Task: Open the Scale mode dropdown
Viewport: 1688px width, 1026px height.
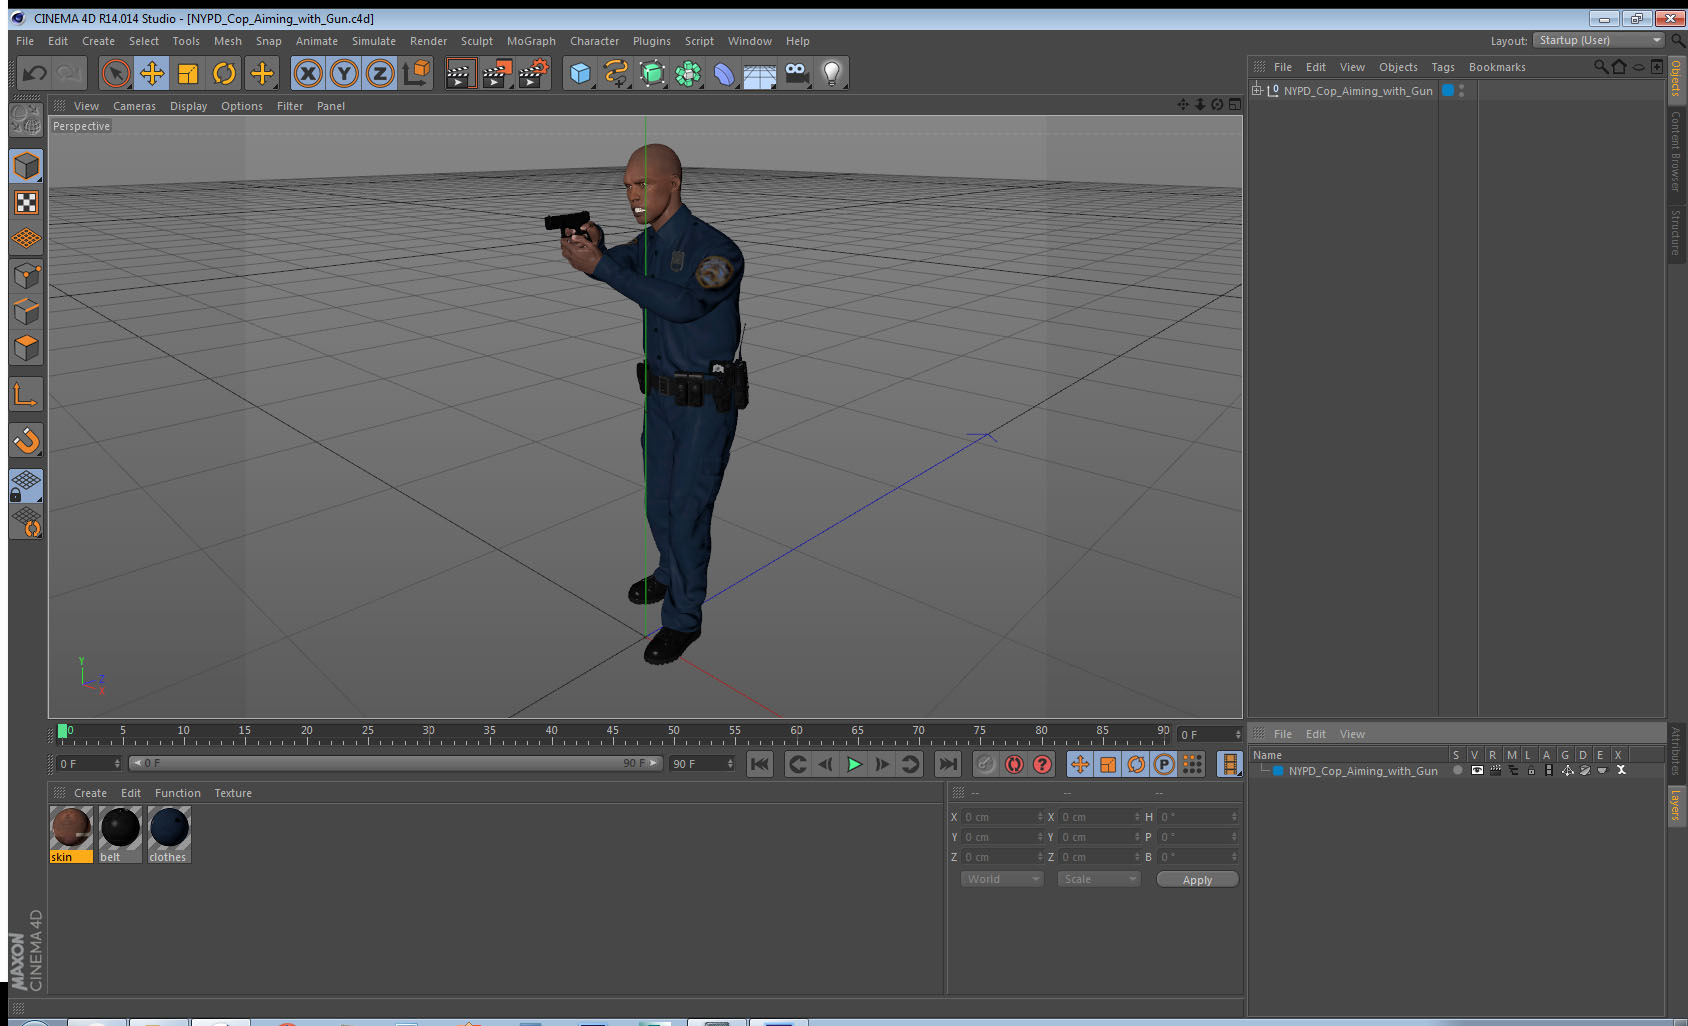Action: click(1099, 879)
